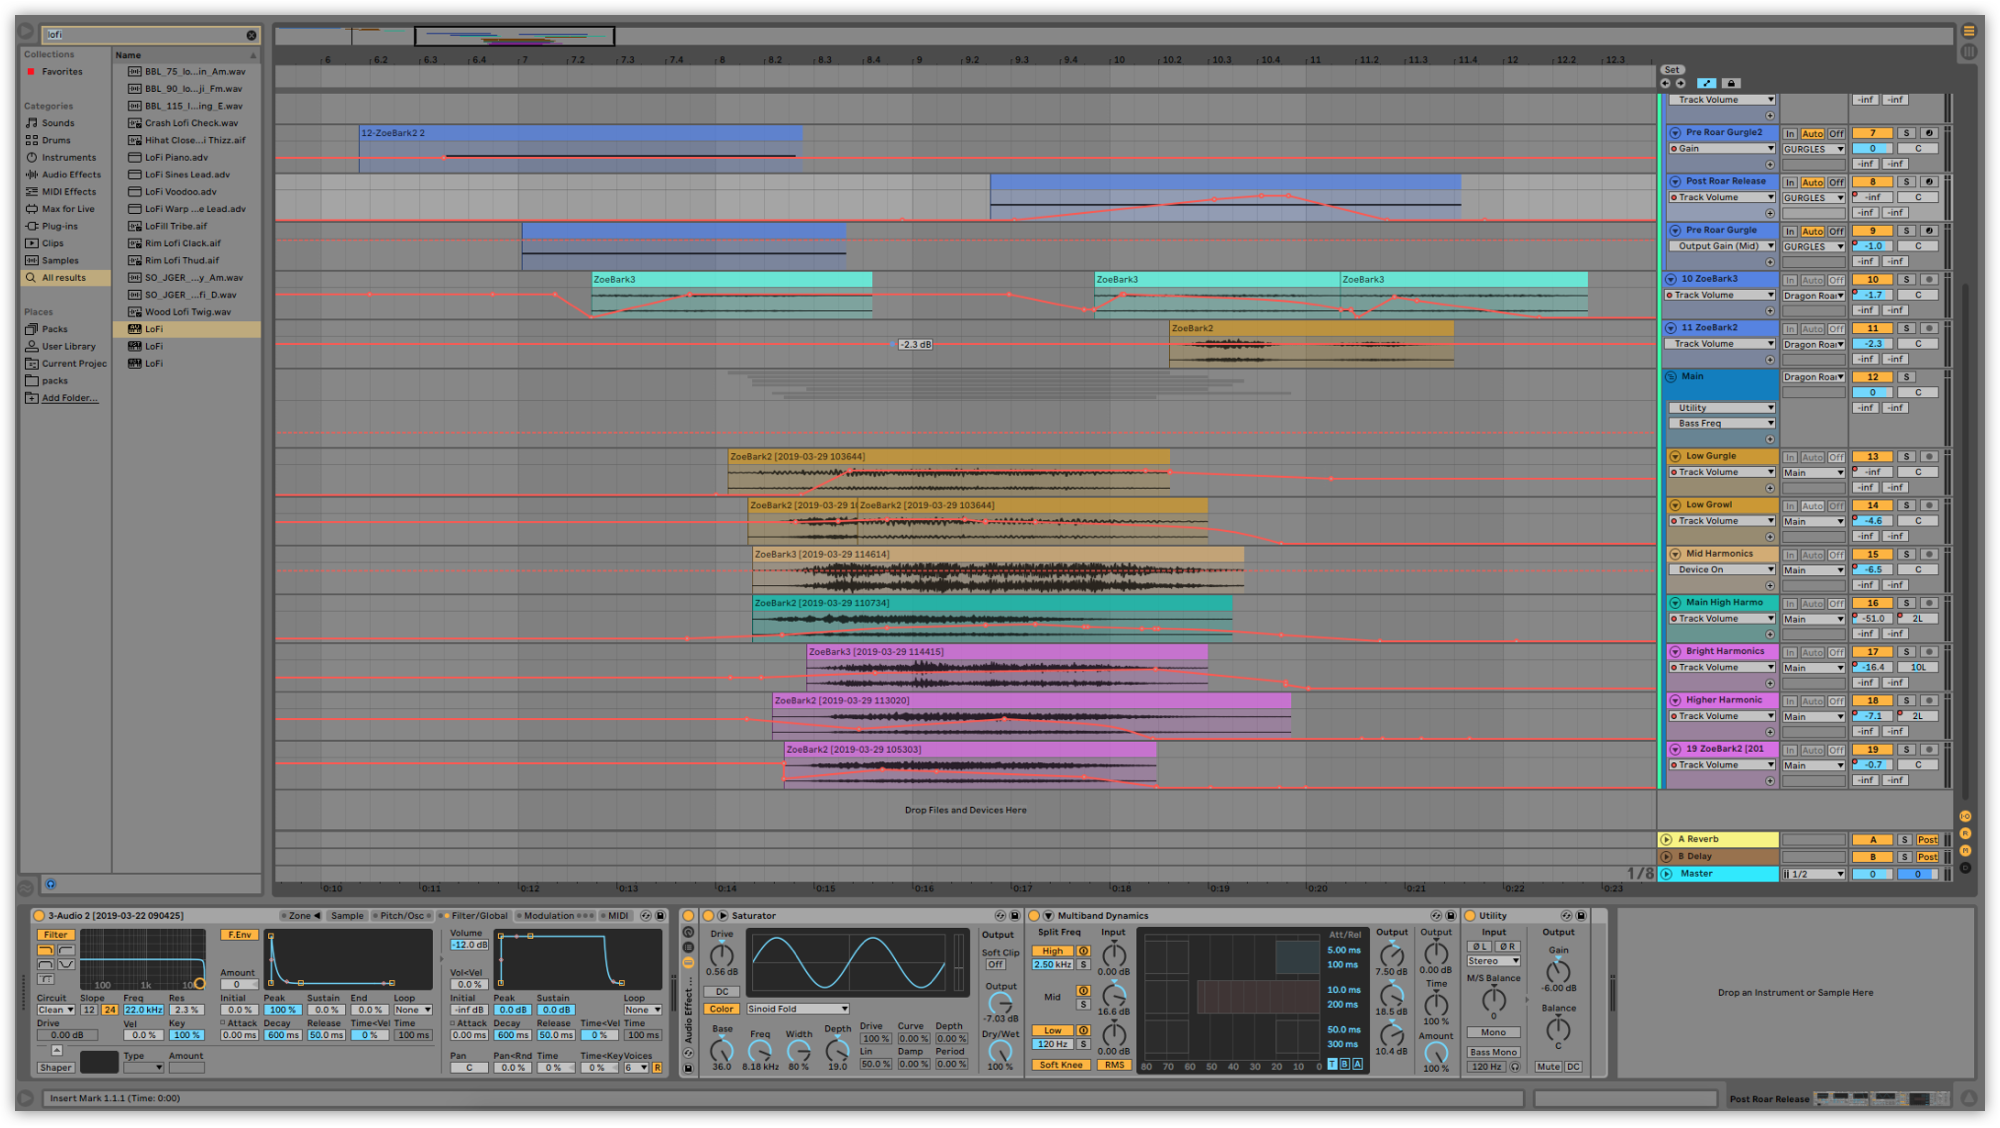Click Saturator hot-swap preset icon
Screen dimensions: 2000x1128
tap(999, 915)
